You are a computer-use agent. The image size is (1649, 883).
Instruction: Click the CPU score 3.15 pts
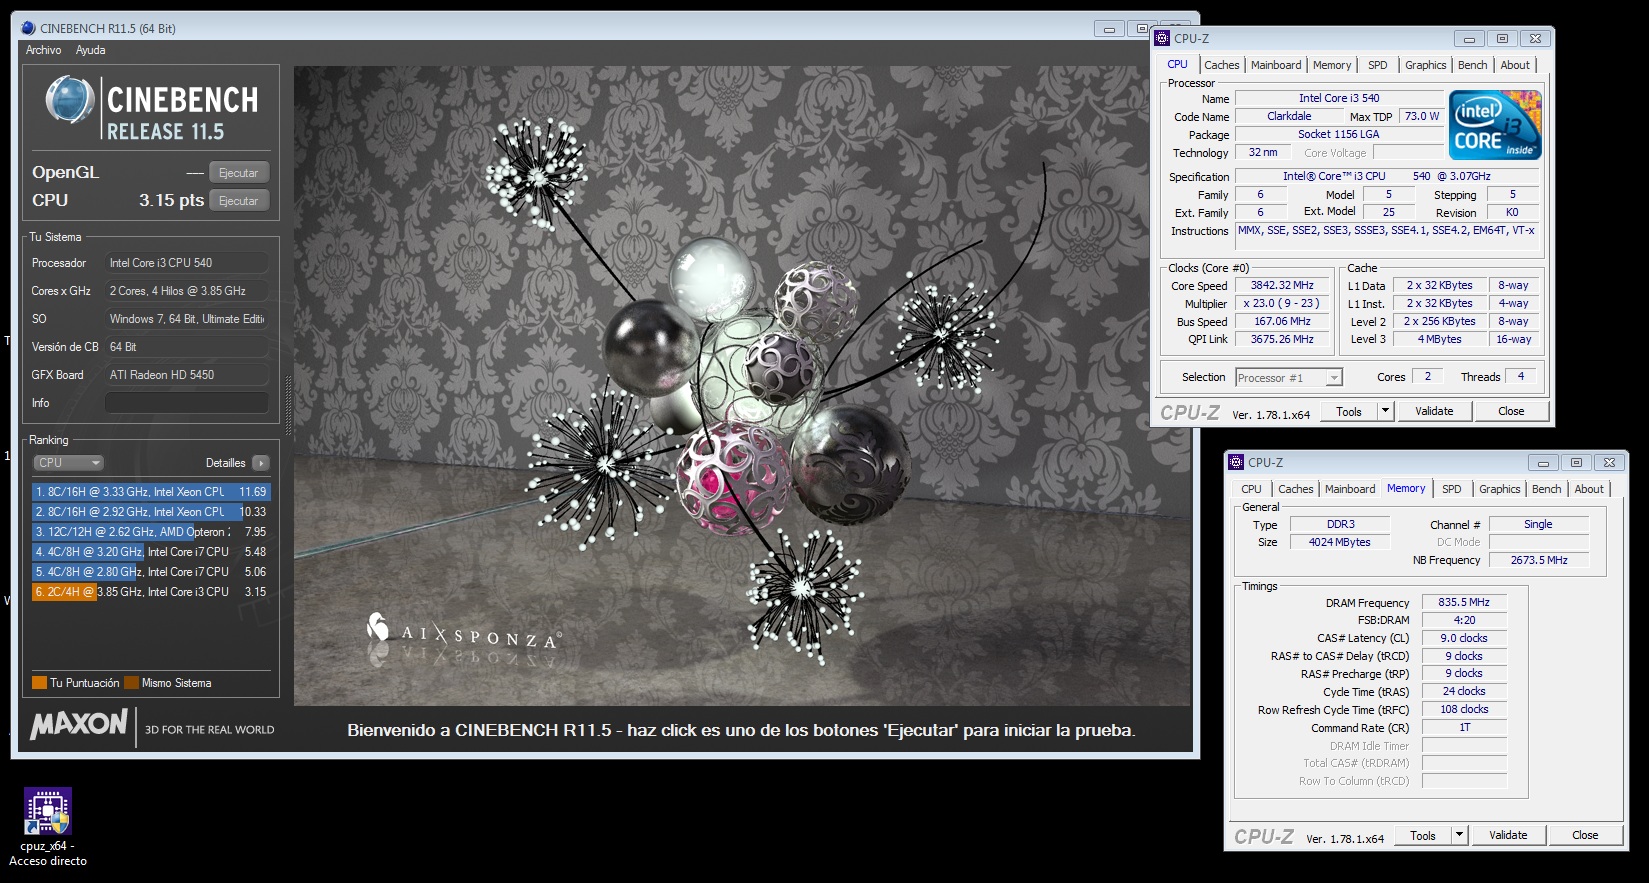pyautogui.click(x=171, y=201)
